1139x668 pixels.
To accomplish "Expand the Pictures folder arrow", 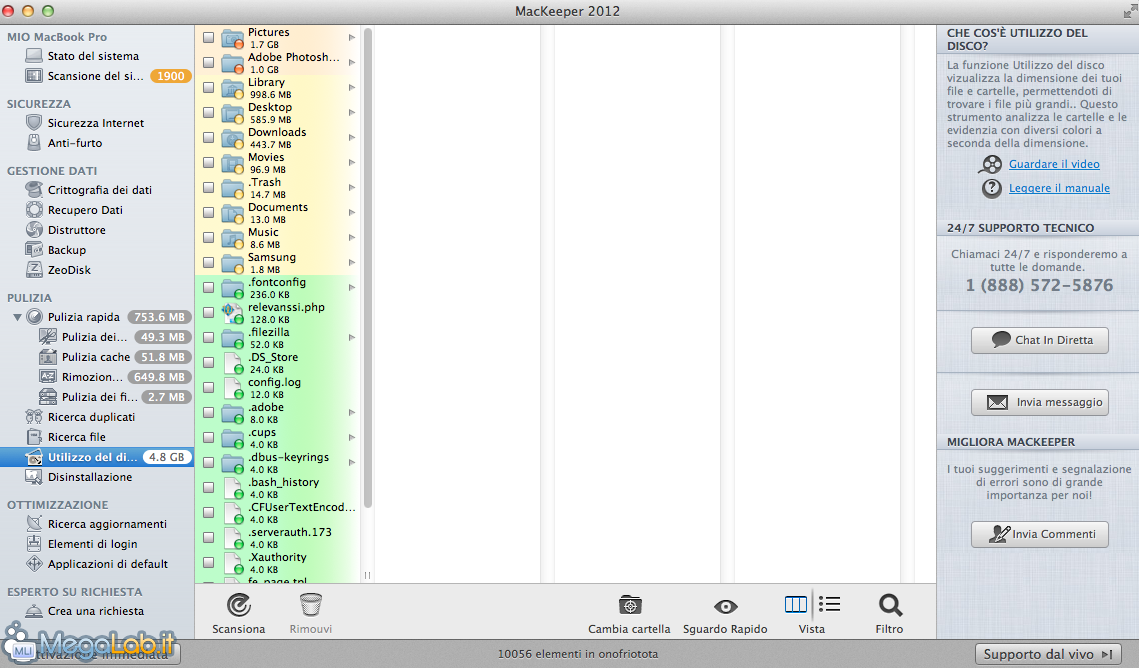I will coord(352,38).
